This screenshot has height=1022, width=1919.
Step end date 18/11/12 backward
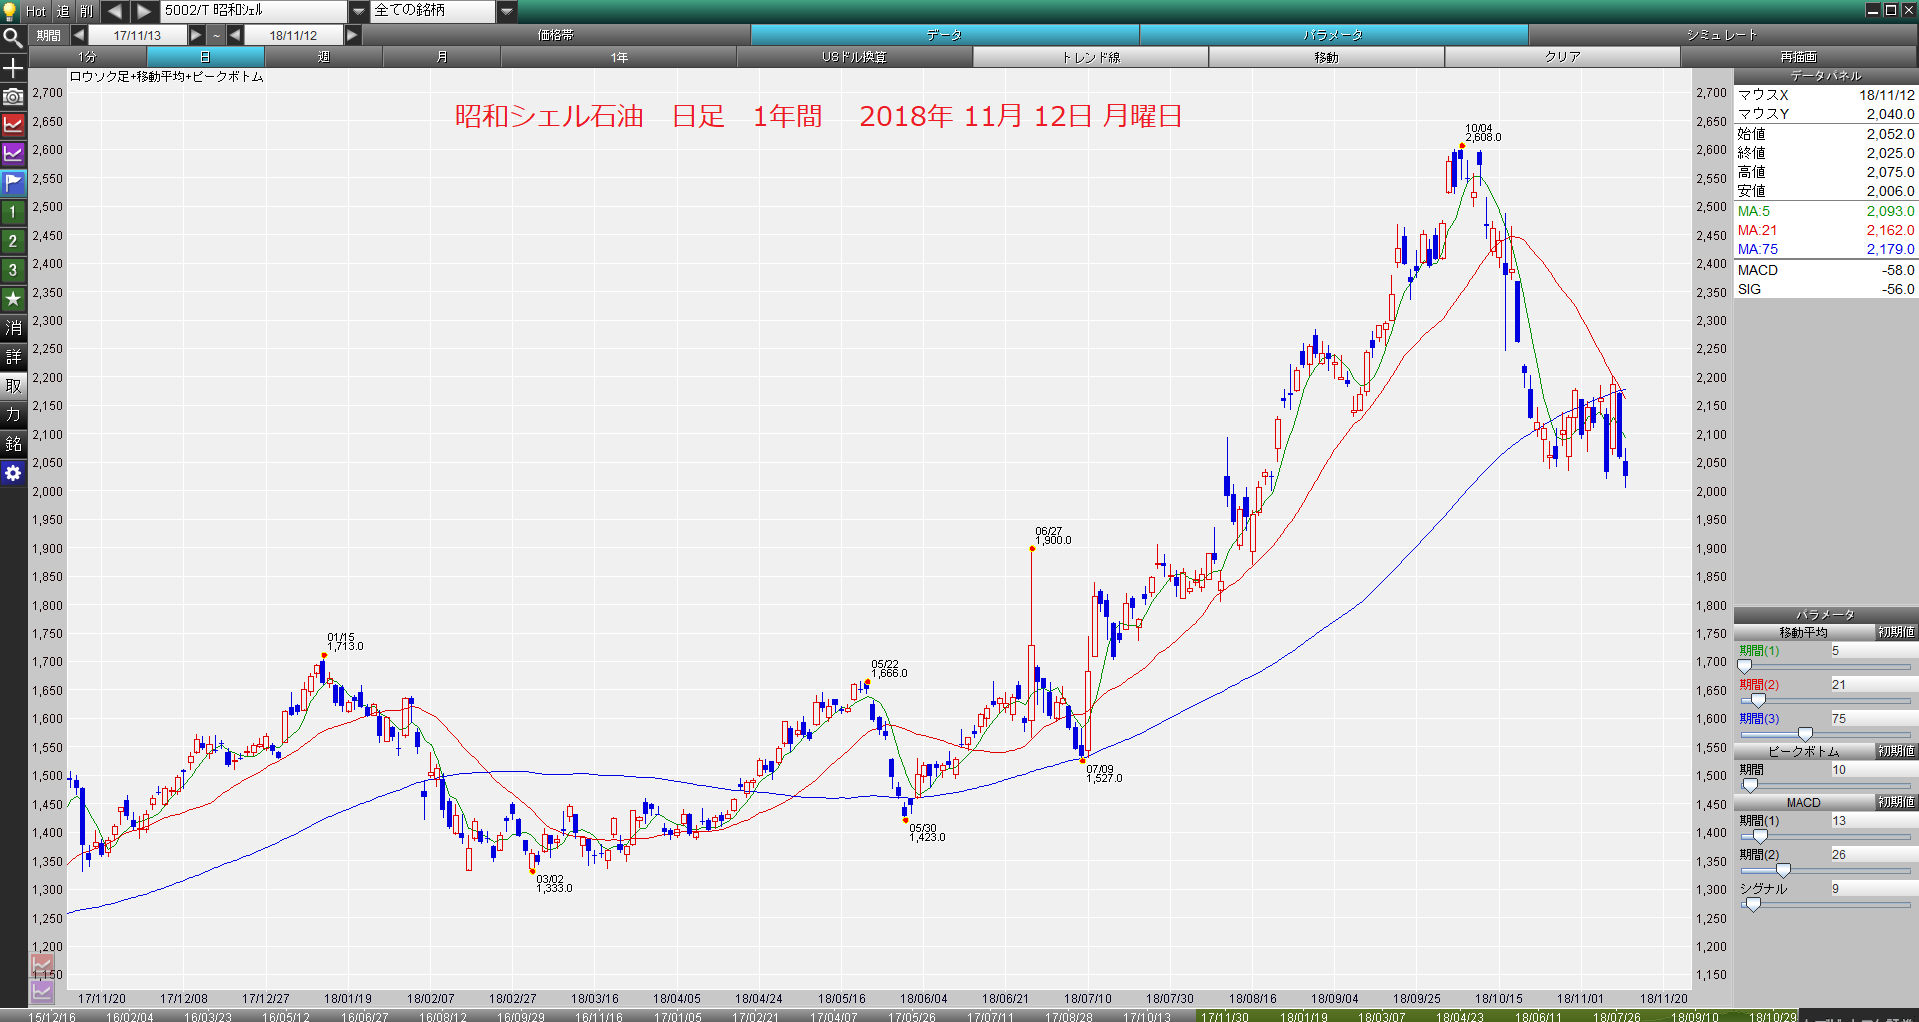point(235,35)
